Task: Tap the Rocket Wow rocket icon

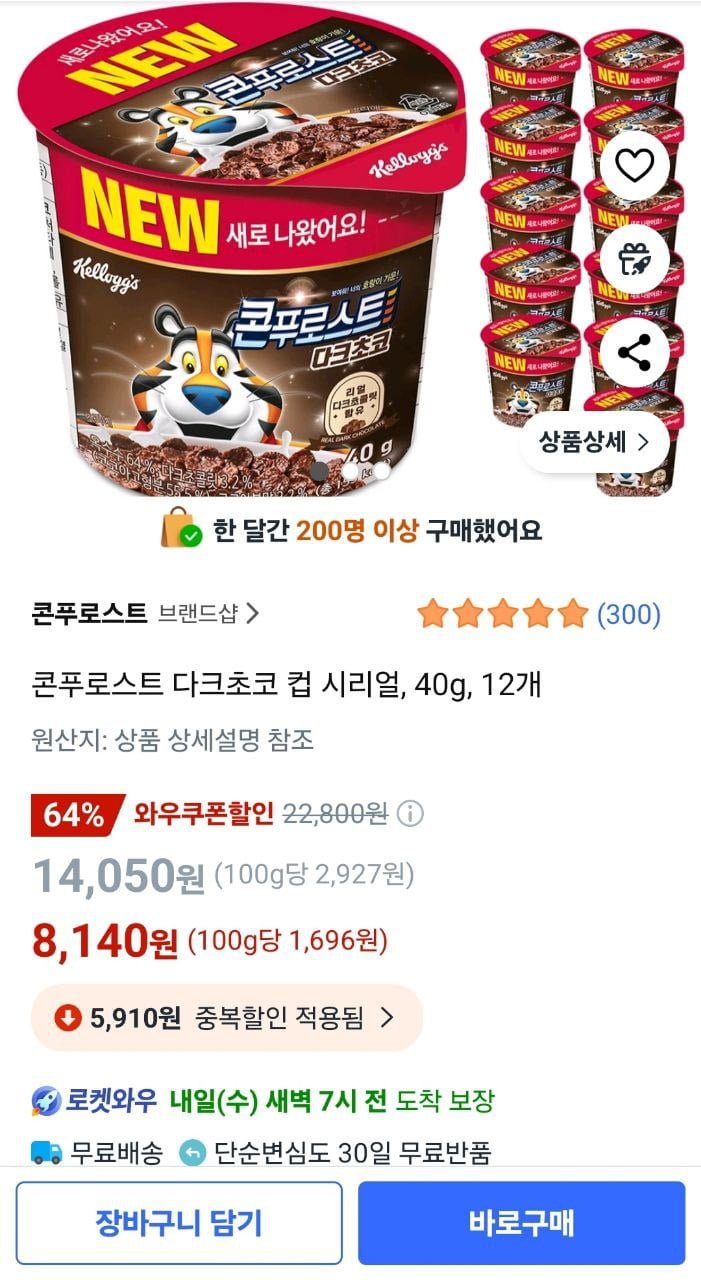Action: pyautogui.click(x=46, y=1102)
